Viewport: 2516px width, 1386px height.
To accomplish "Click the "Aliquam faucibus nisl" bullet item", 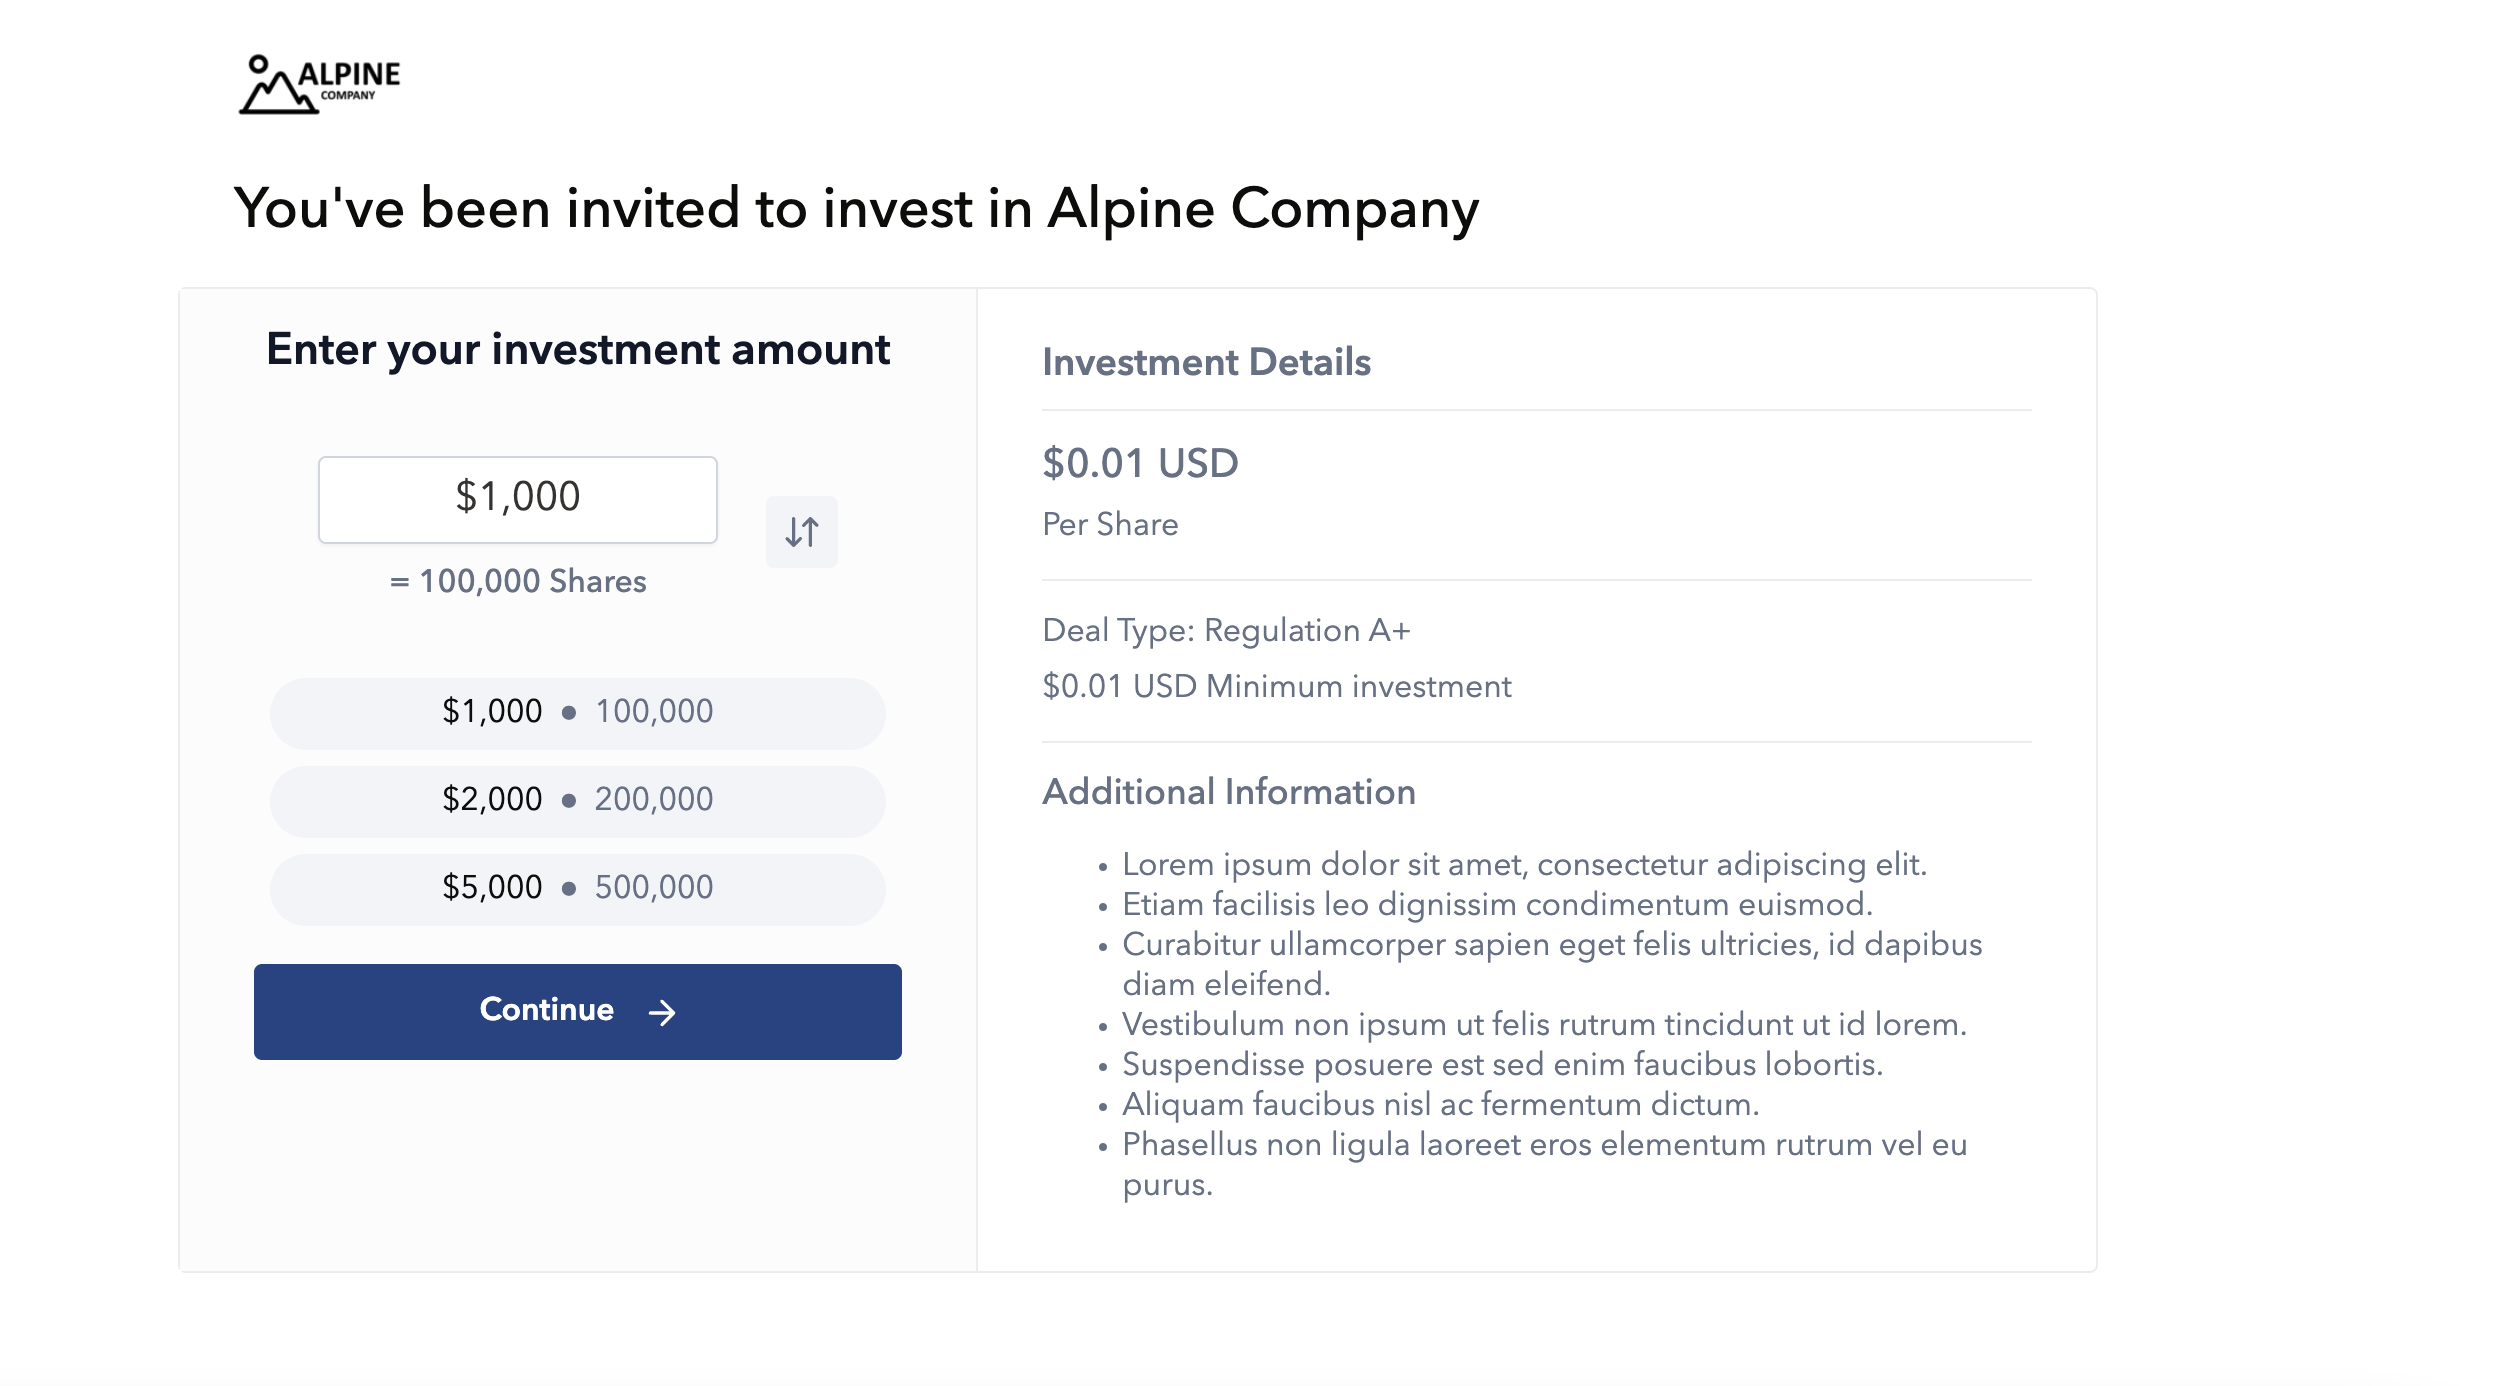I will (1440, 1104).
